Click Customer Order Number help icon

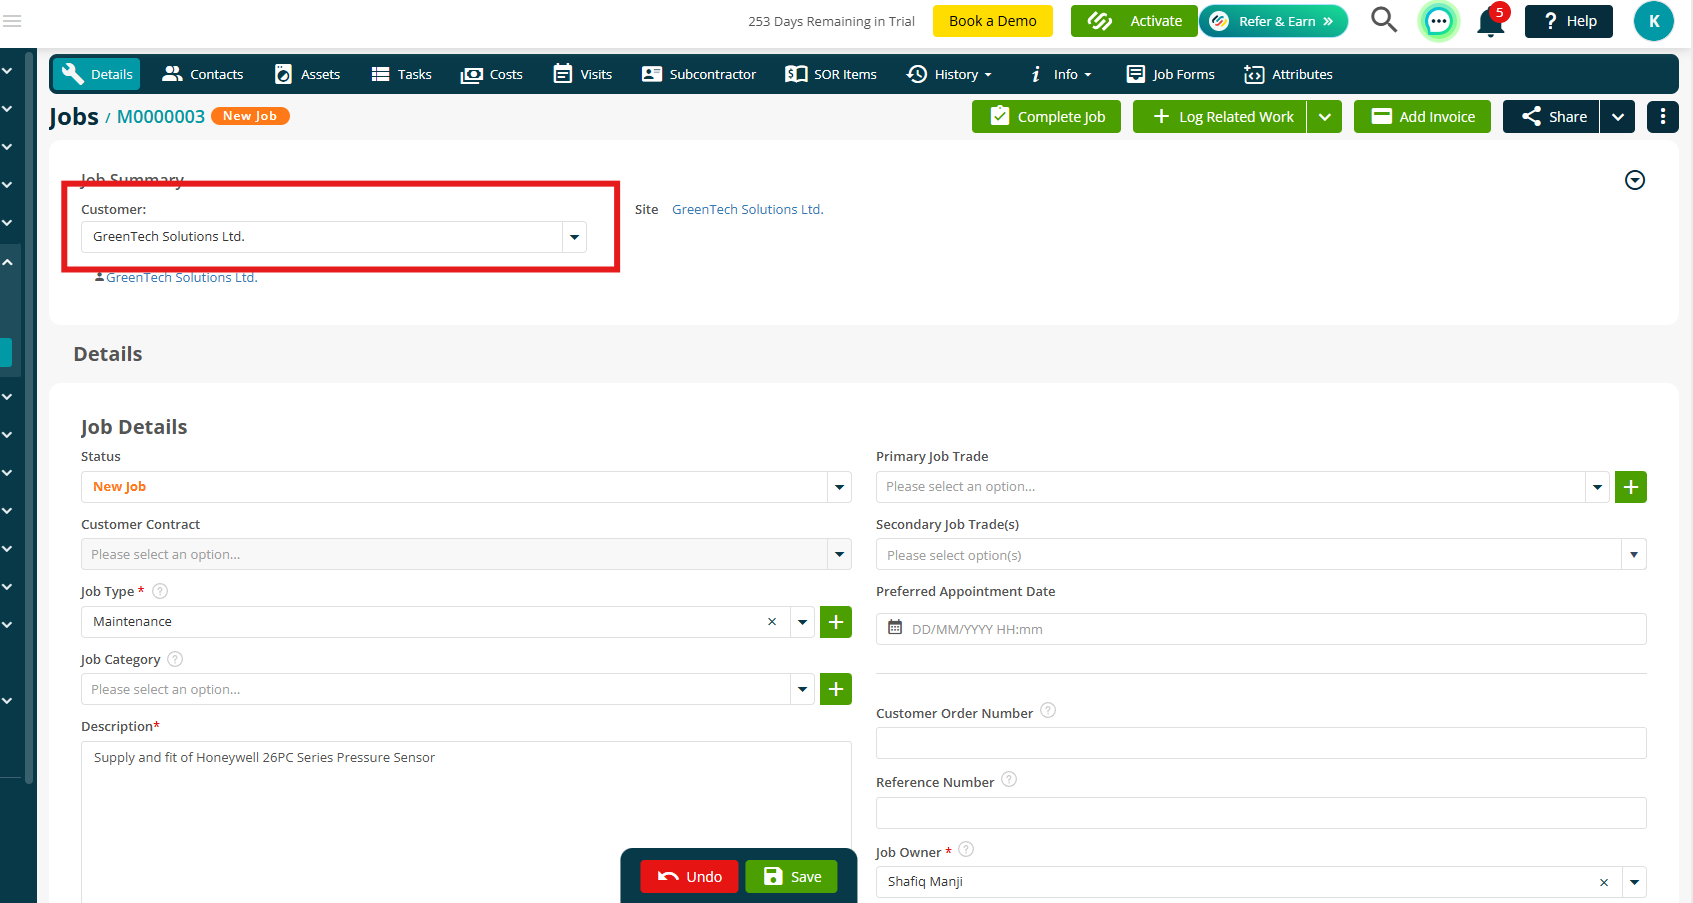(1048, 711)
